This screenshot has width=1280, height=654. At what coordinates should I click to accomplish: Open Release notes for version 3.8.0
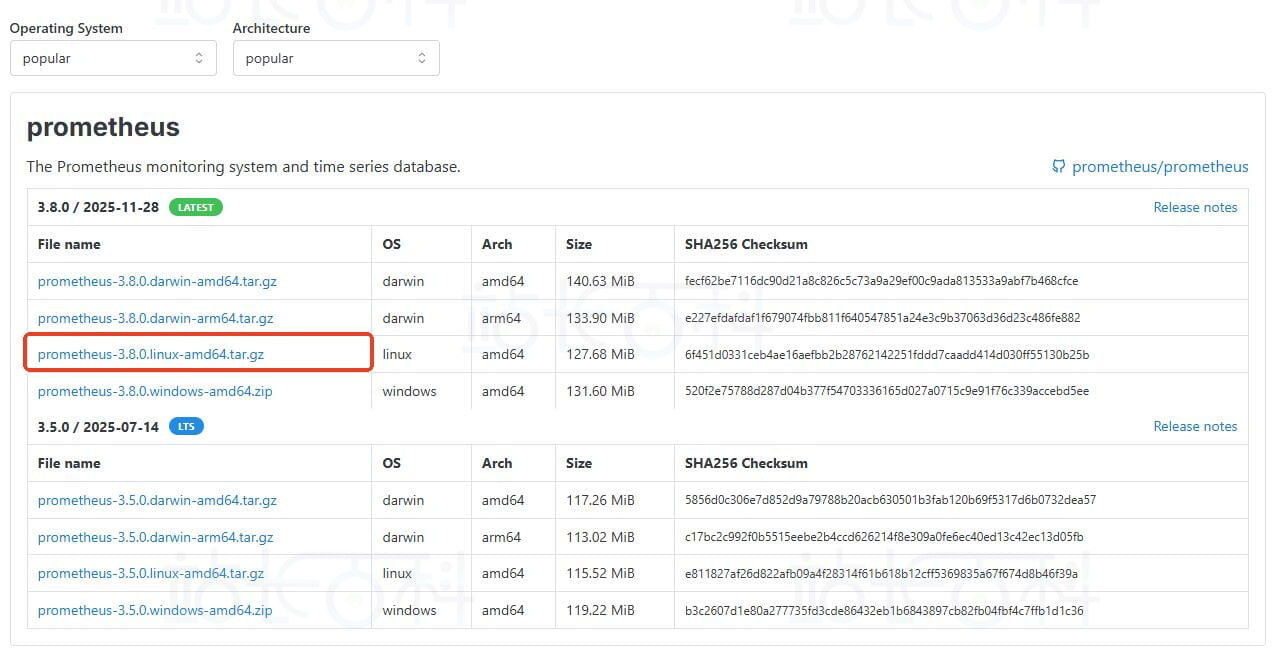pyautogui.click(x=1195, y=207)
